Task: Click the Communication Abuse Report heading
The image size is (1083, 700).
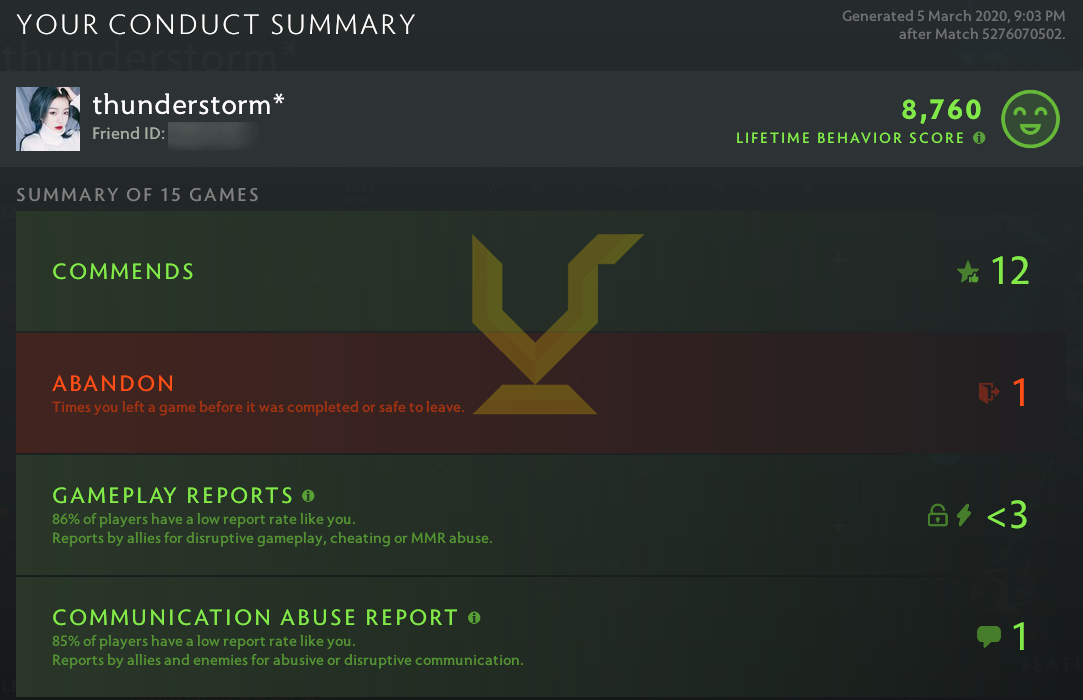Action: 255,618
